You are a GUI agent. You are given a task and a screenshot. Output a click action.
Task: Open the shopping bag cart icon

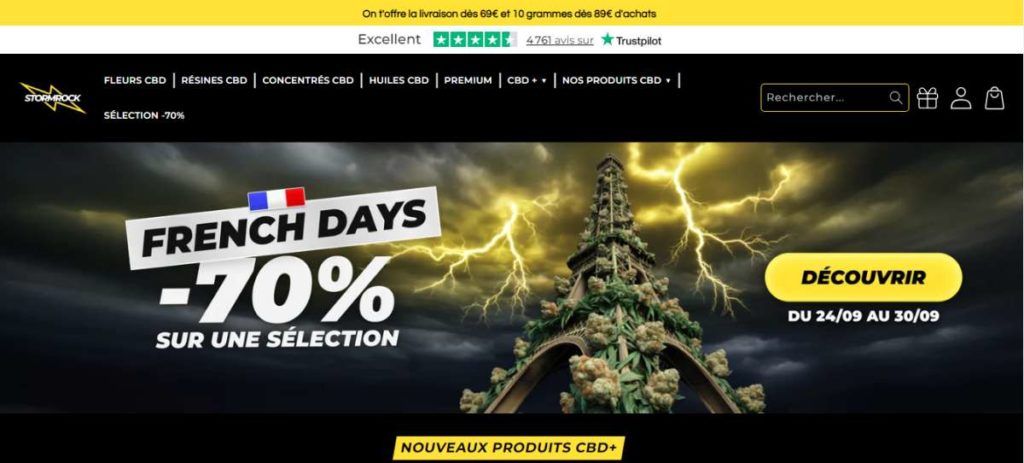tap(995, 98)
